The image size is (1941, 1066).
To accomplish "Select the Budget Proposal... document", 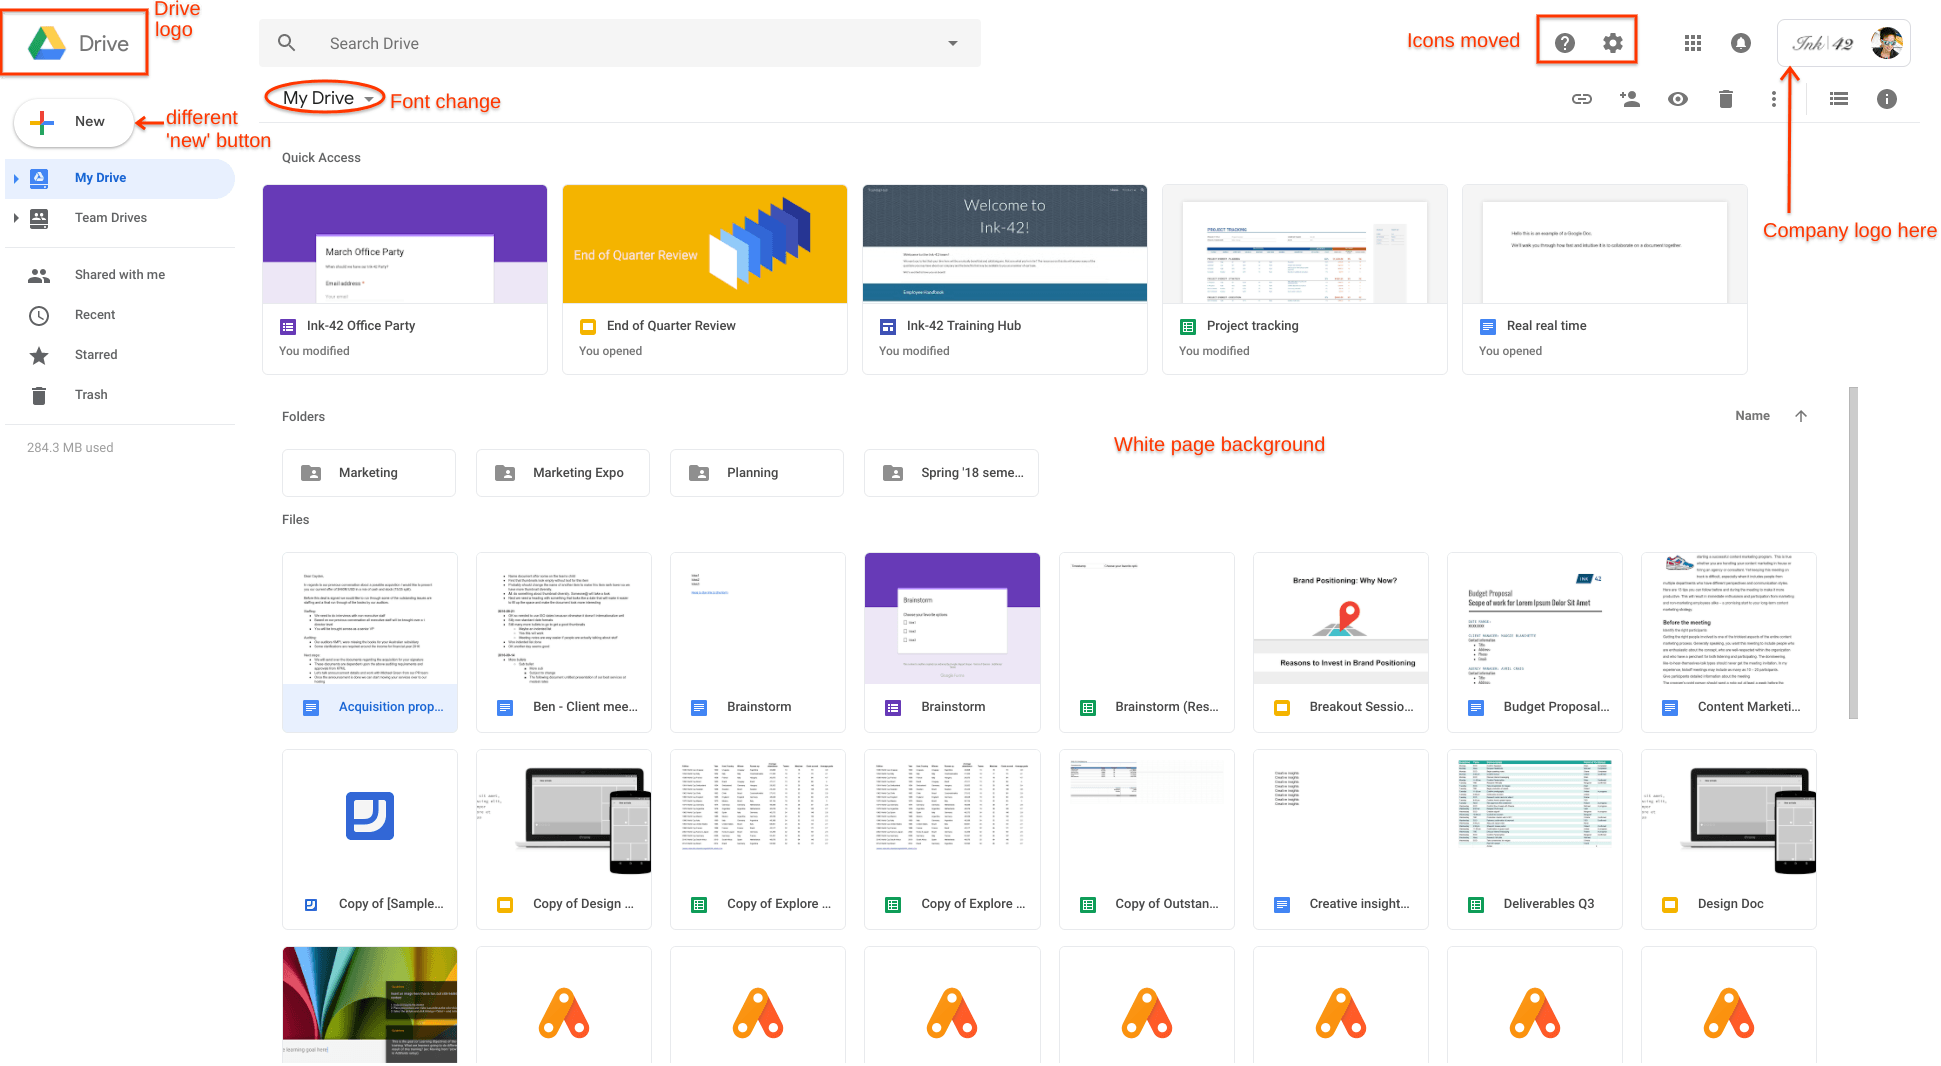I will (x=1535, y=642).
